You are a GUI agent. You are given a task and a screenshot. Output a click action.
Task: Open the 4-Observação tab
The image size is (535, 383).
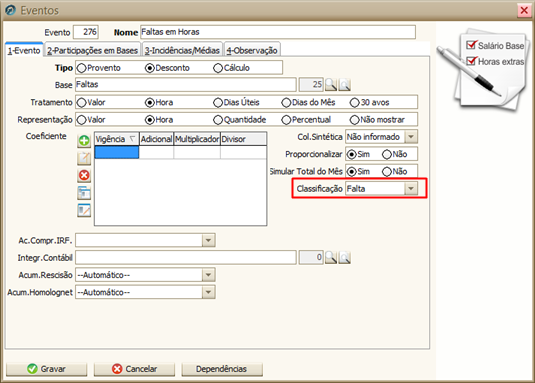click(252, 50)
